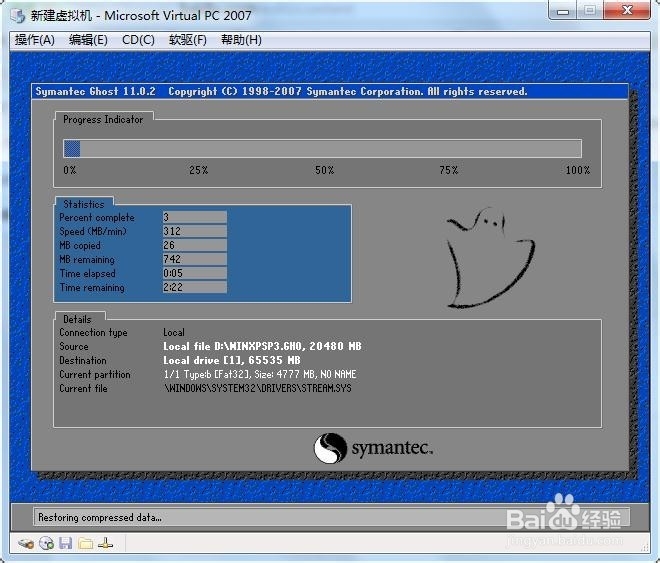Click the Restoring compressed data status
The image size is (660, 563).
point(100,517)
